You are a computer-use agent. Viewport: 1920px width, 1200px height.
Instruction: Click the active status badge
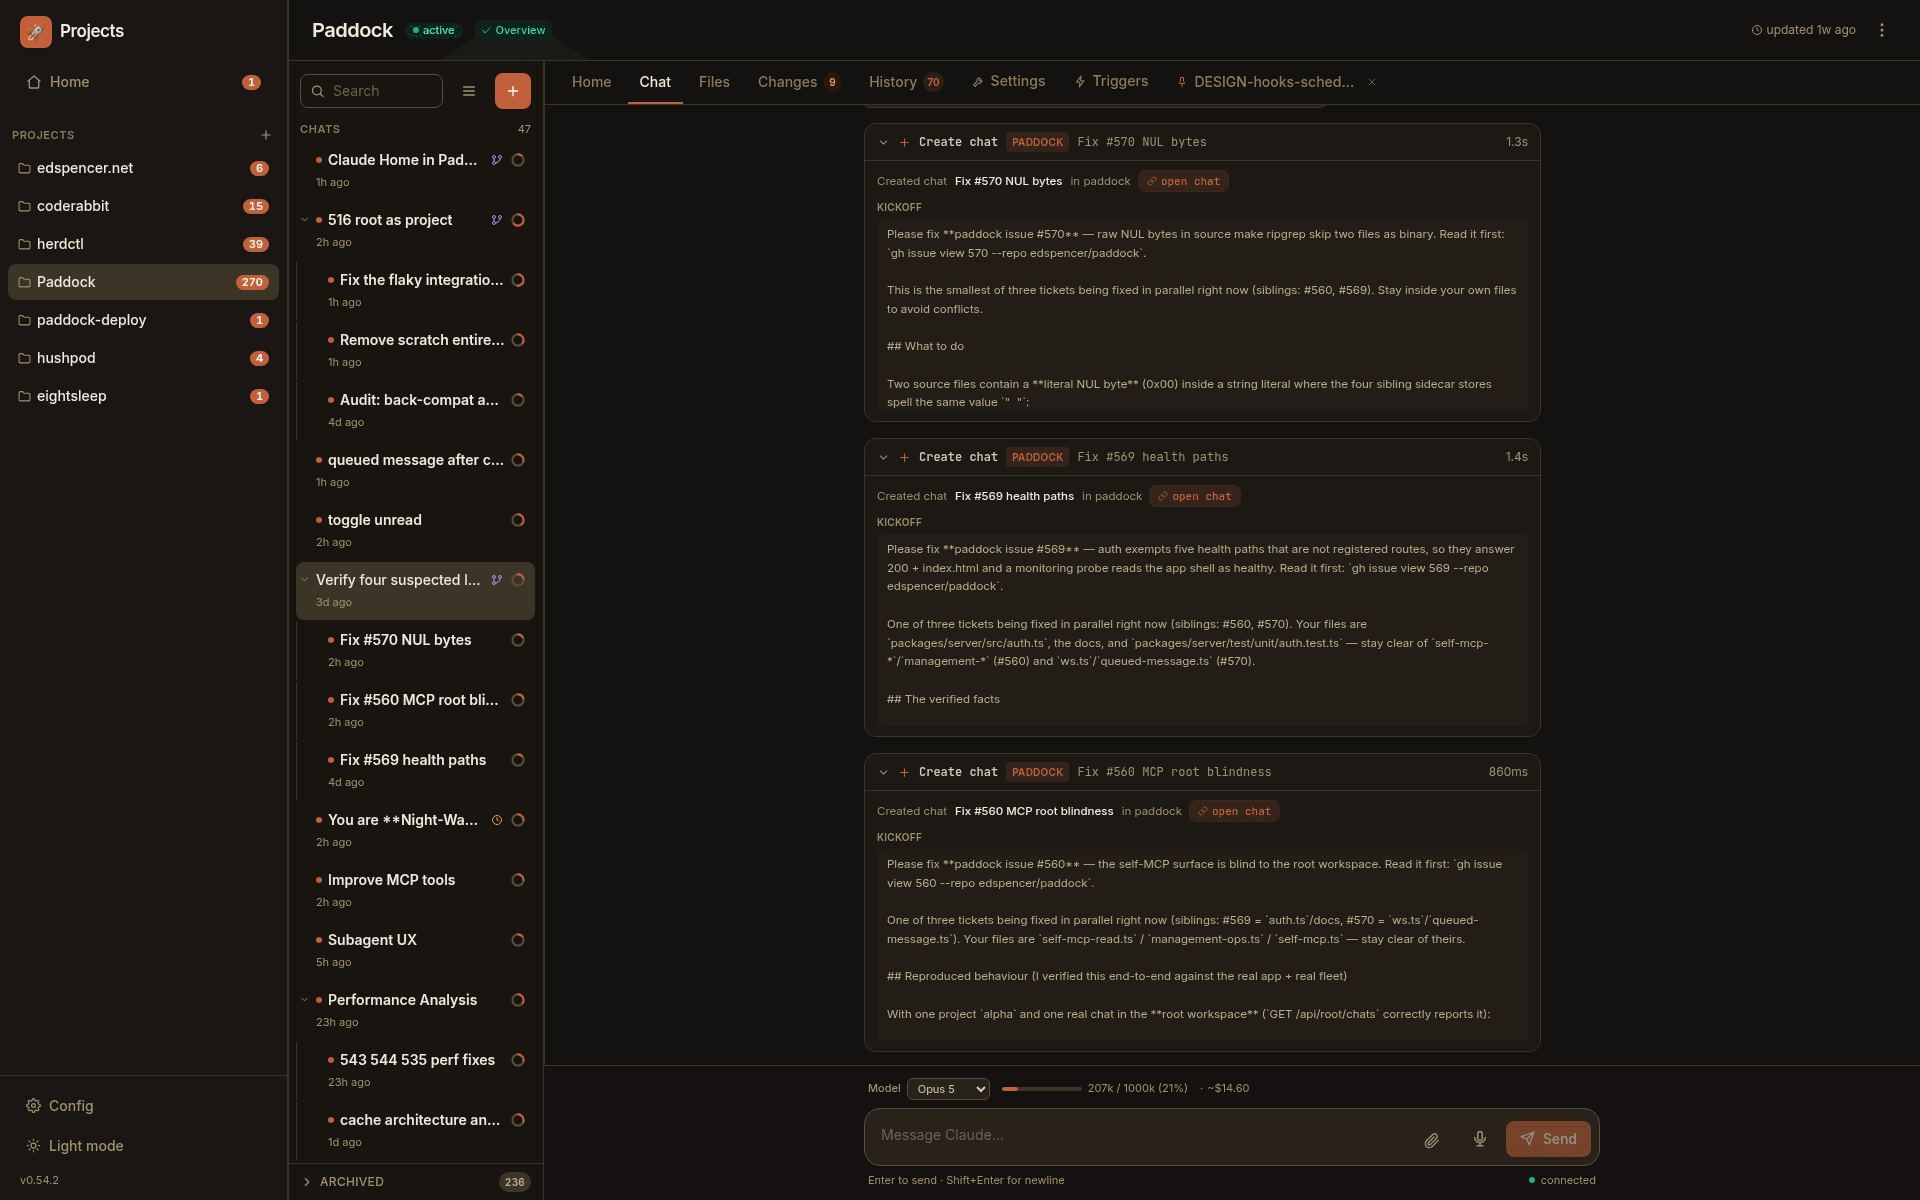433,30
